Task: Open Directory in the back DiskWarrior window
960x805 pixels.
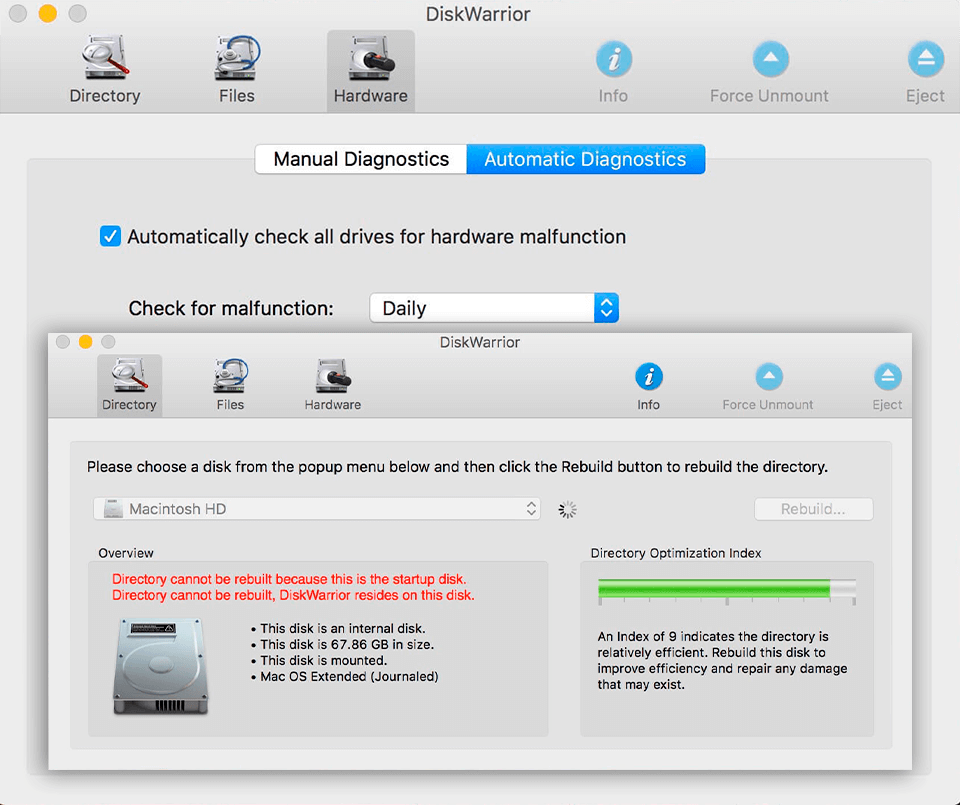Action: coord(105,70)
